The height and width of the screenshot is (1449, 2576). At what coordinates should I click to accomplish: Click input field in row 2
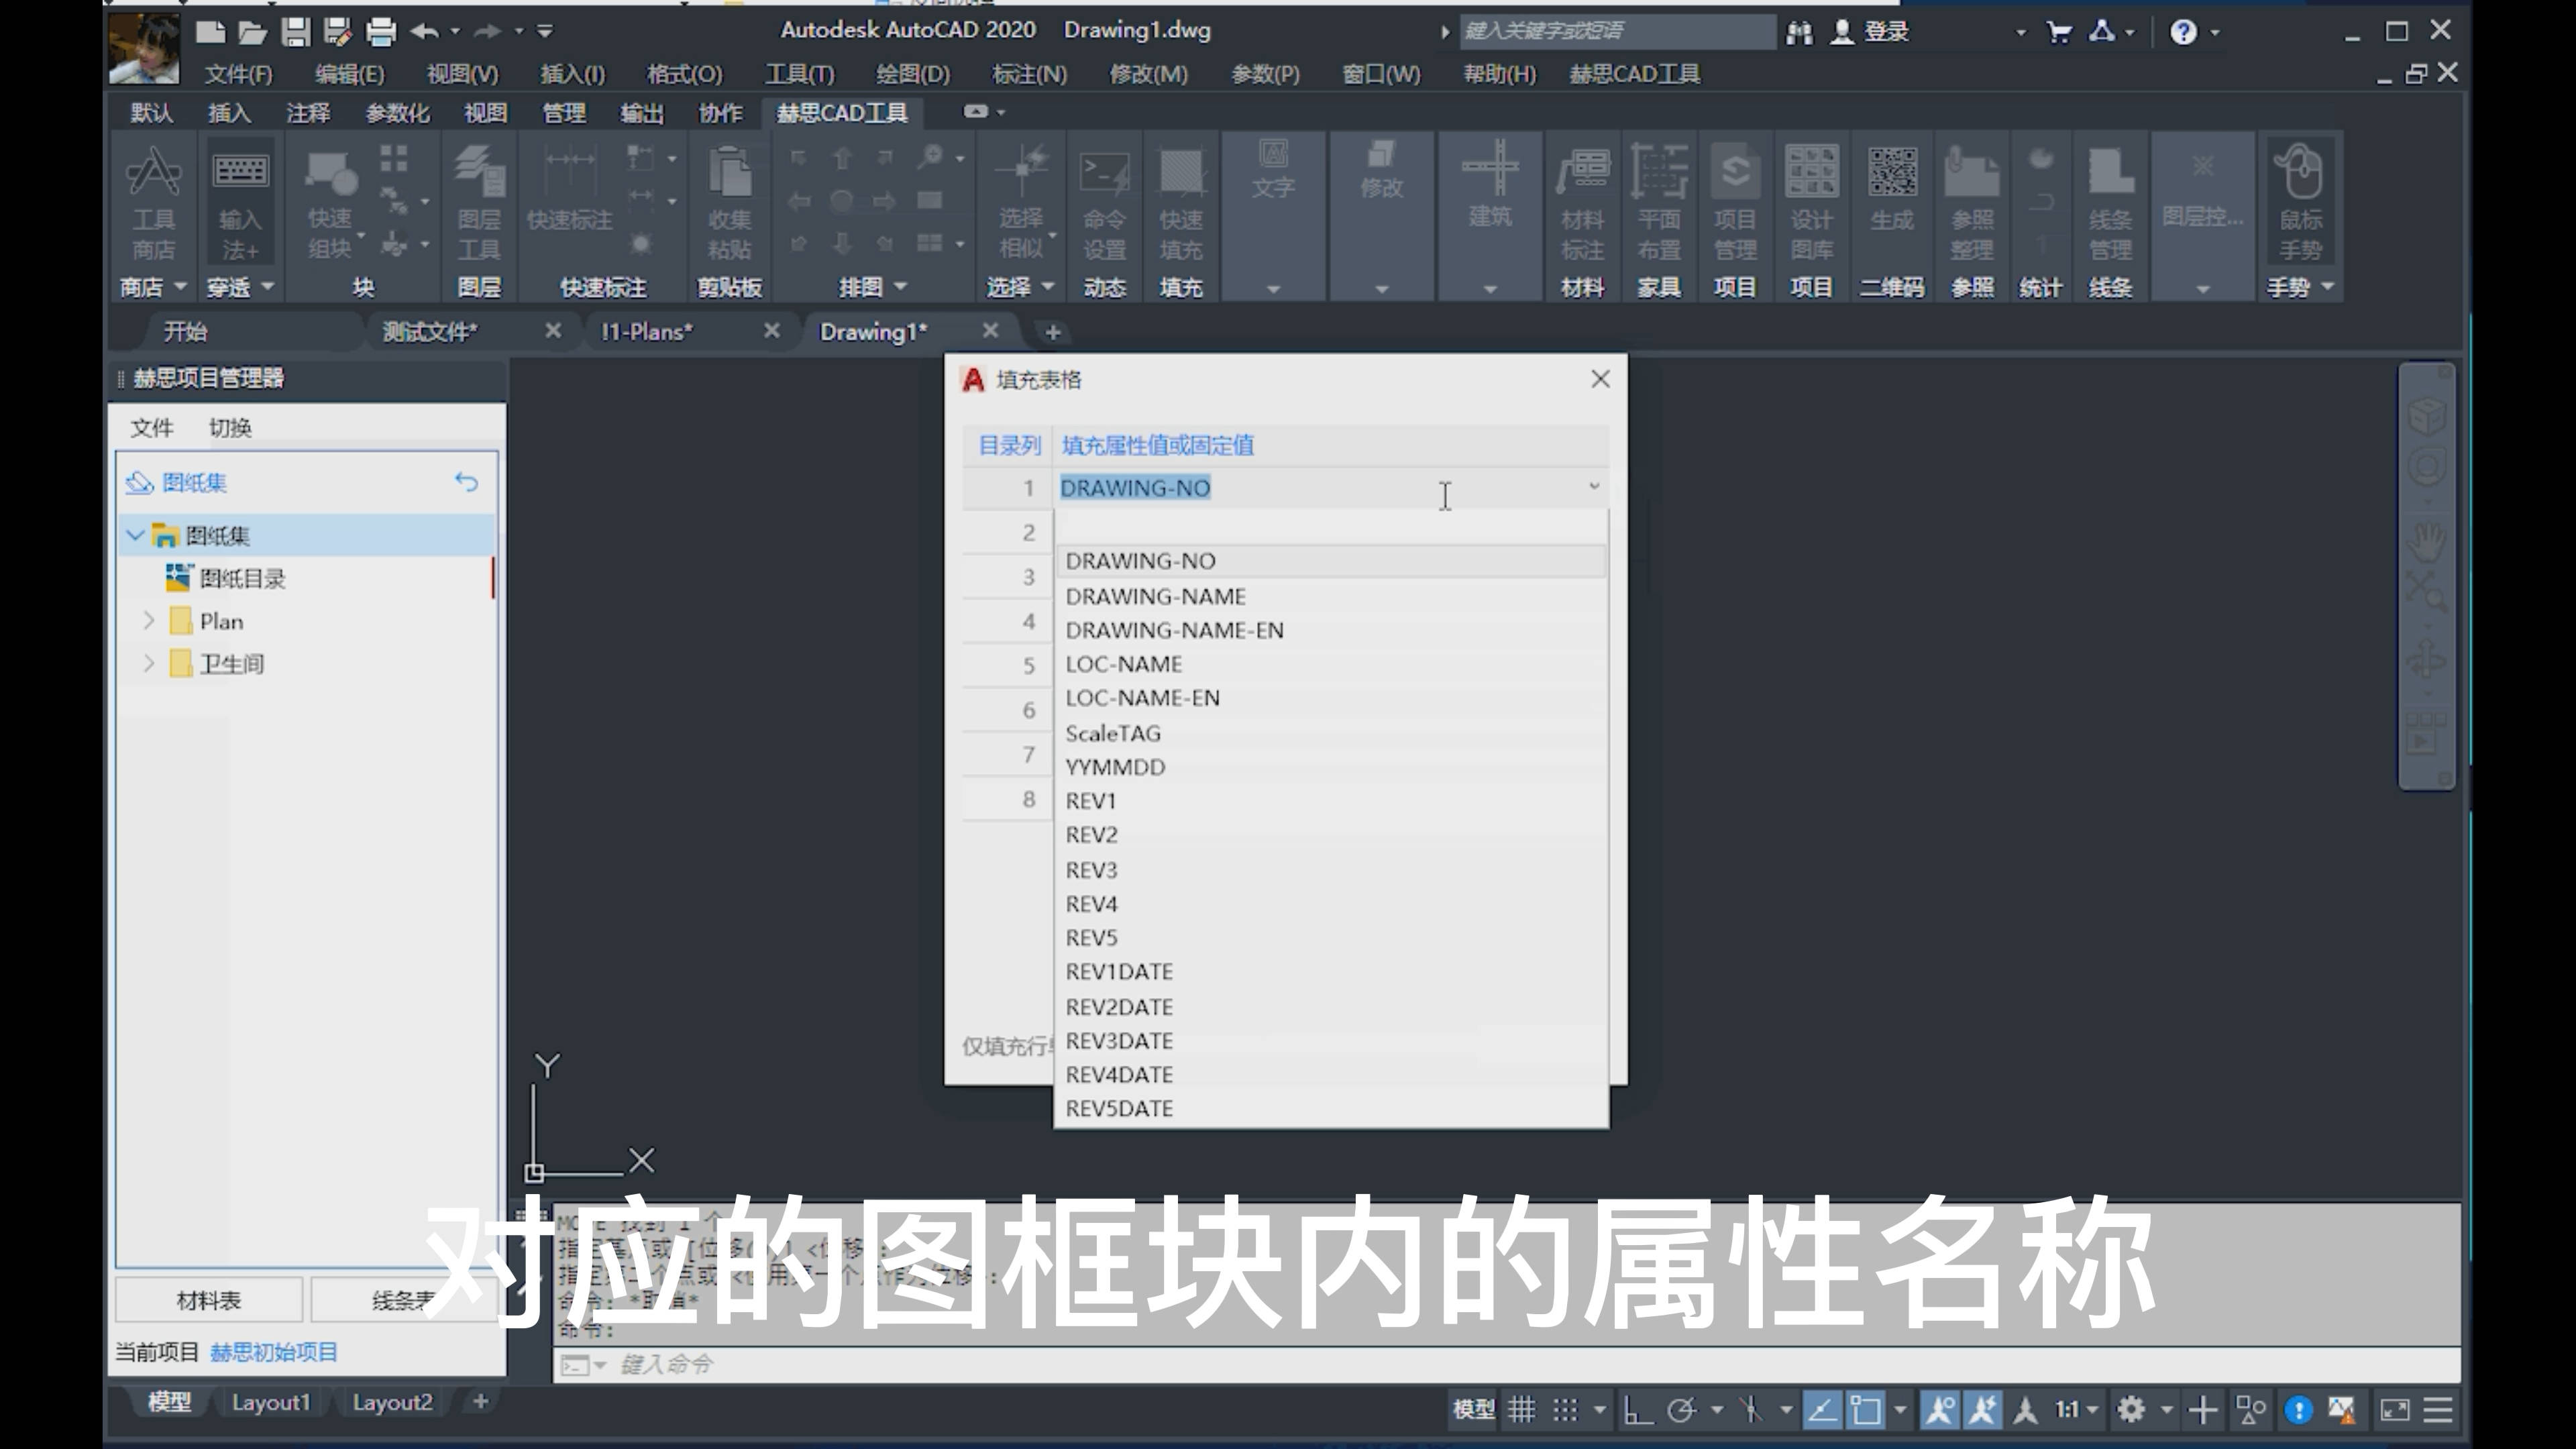1327,531
